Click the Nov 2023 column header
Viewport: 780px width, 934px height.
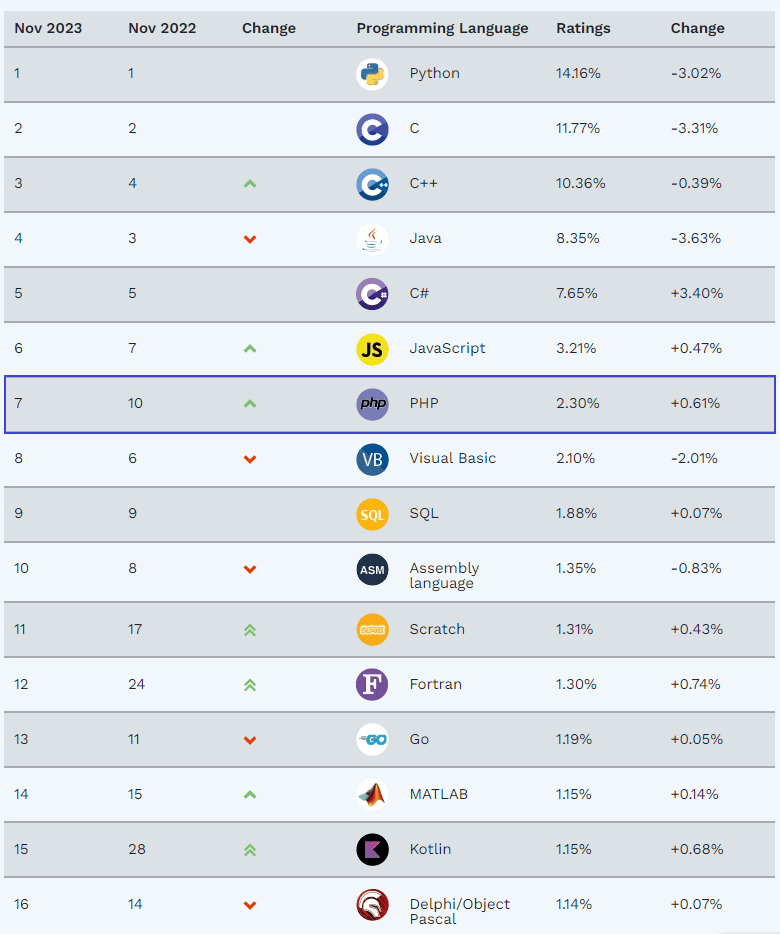coord(48,28)
